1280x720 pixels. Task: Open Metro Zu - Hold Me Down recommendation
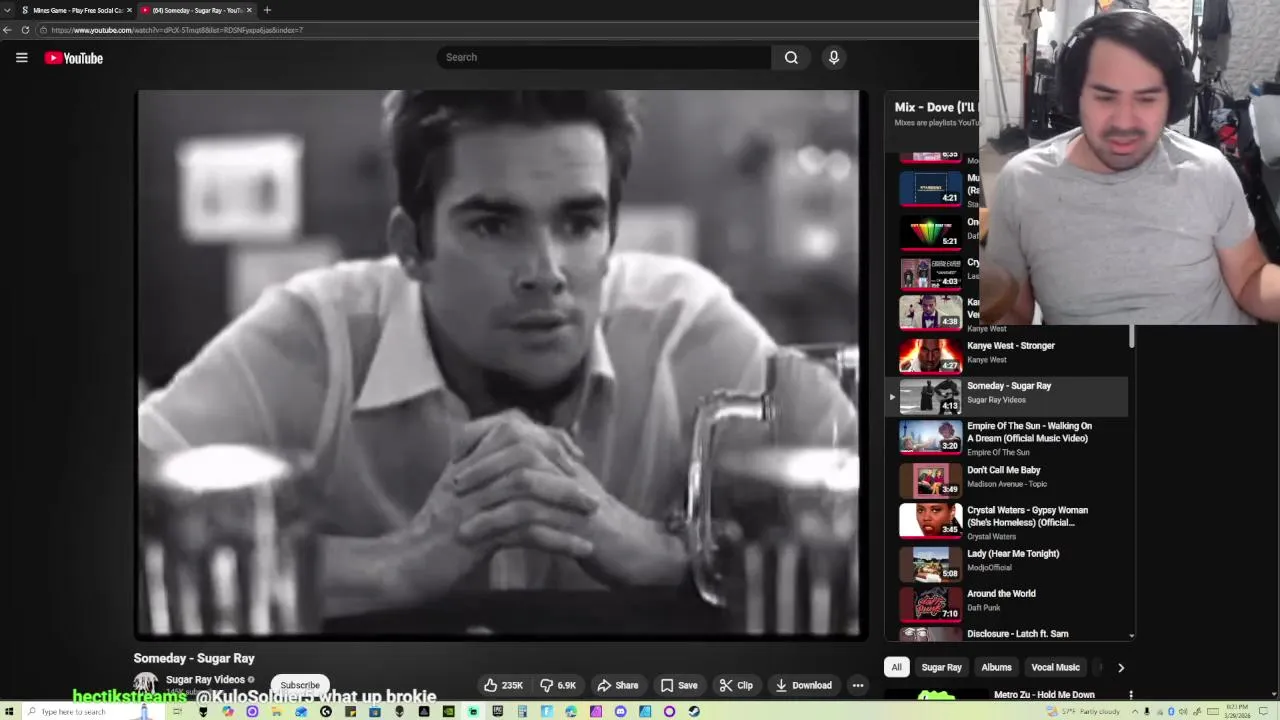coord(1044,695)
